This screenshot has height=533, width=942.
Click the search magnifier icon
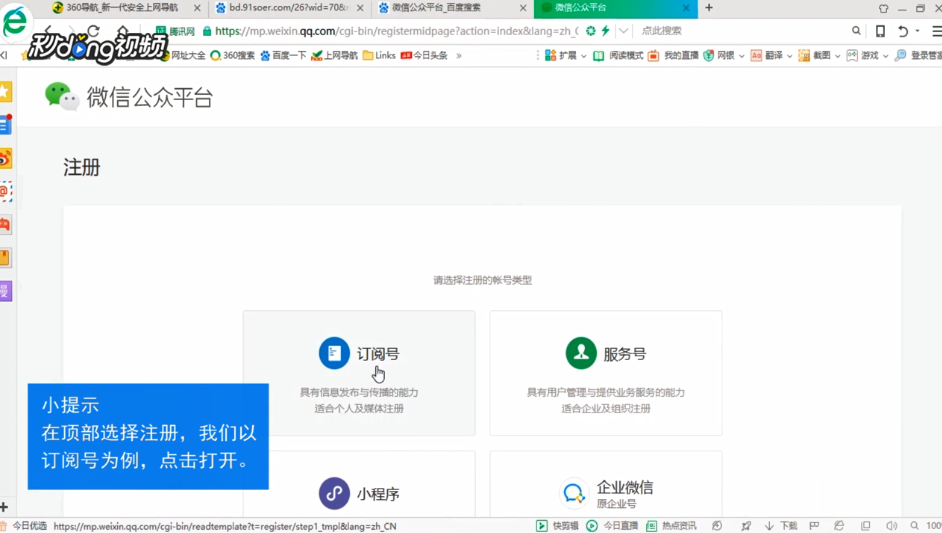(856, 31)
